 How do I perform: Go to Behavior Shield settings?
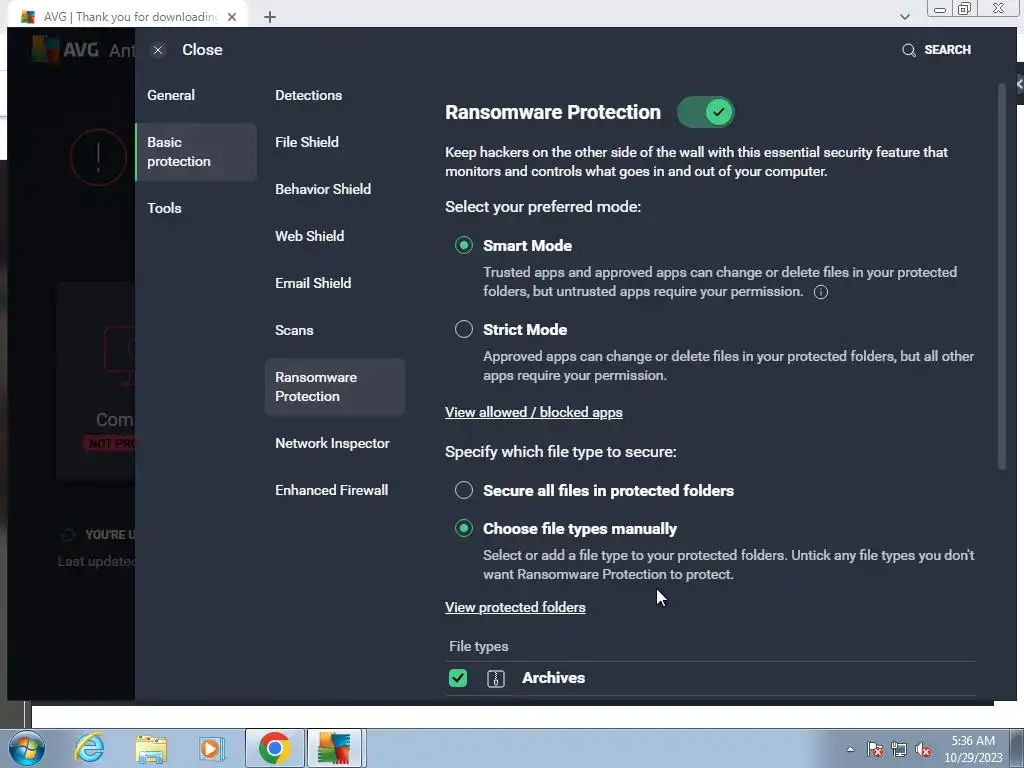(x=323, y=189)
